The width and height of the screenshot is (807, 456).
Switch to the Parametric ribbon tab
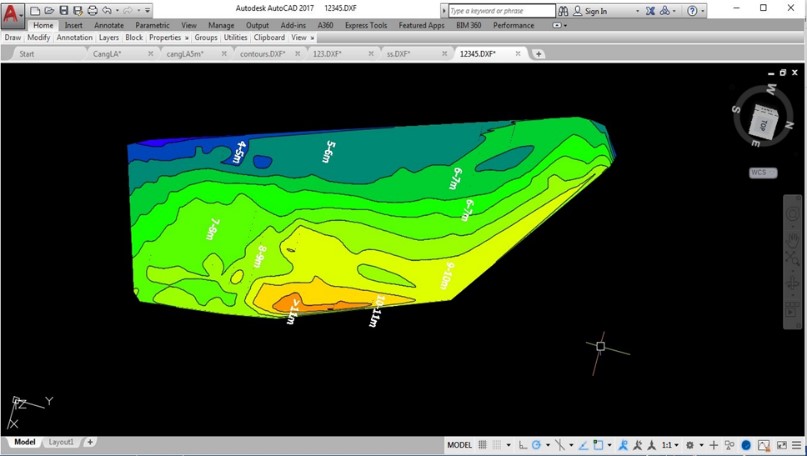click(x=152, y=25)
